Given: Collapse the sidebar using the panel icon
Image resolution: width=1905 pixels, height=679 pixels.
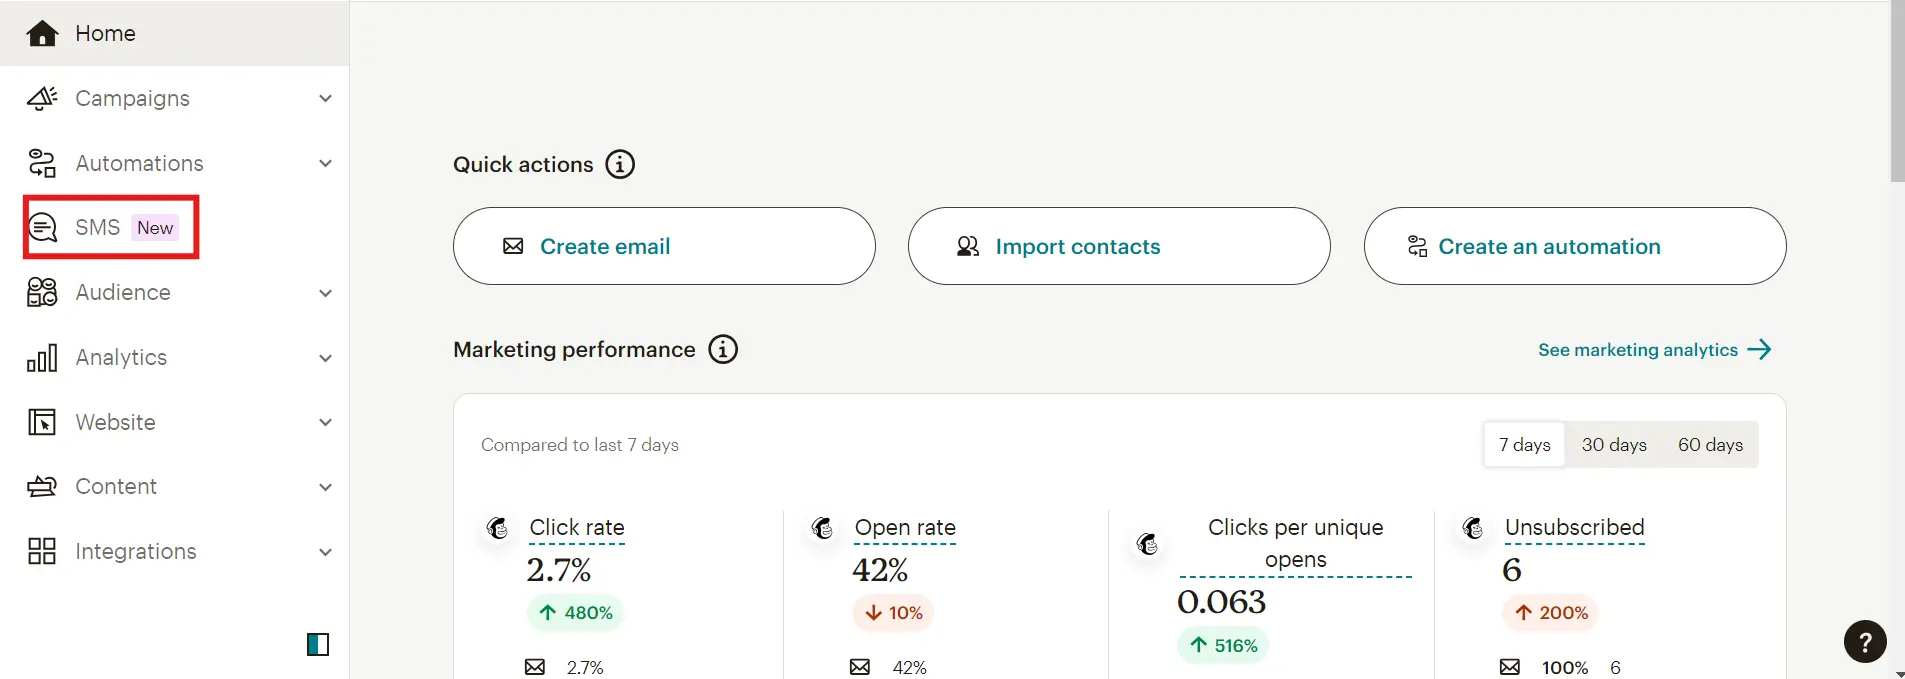Looking at the screenshot, I should [x=318, y=644].
